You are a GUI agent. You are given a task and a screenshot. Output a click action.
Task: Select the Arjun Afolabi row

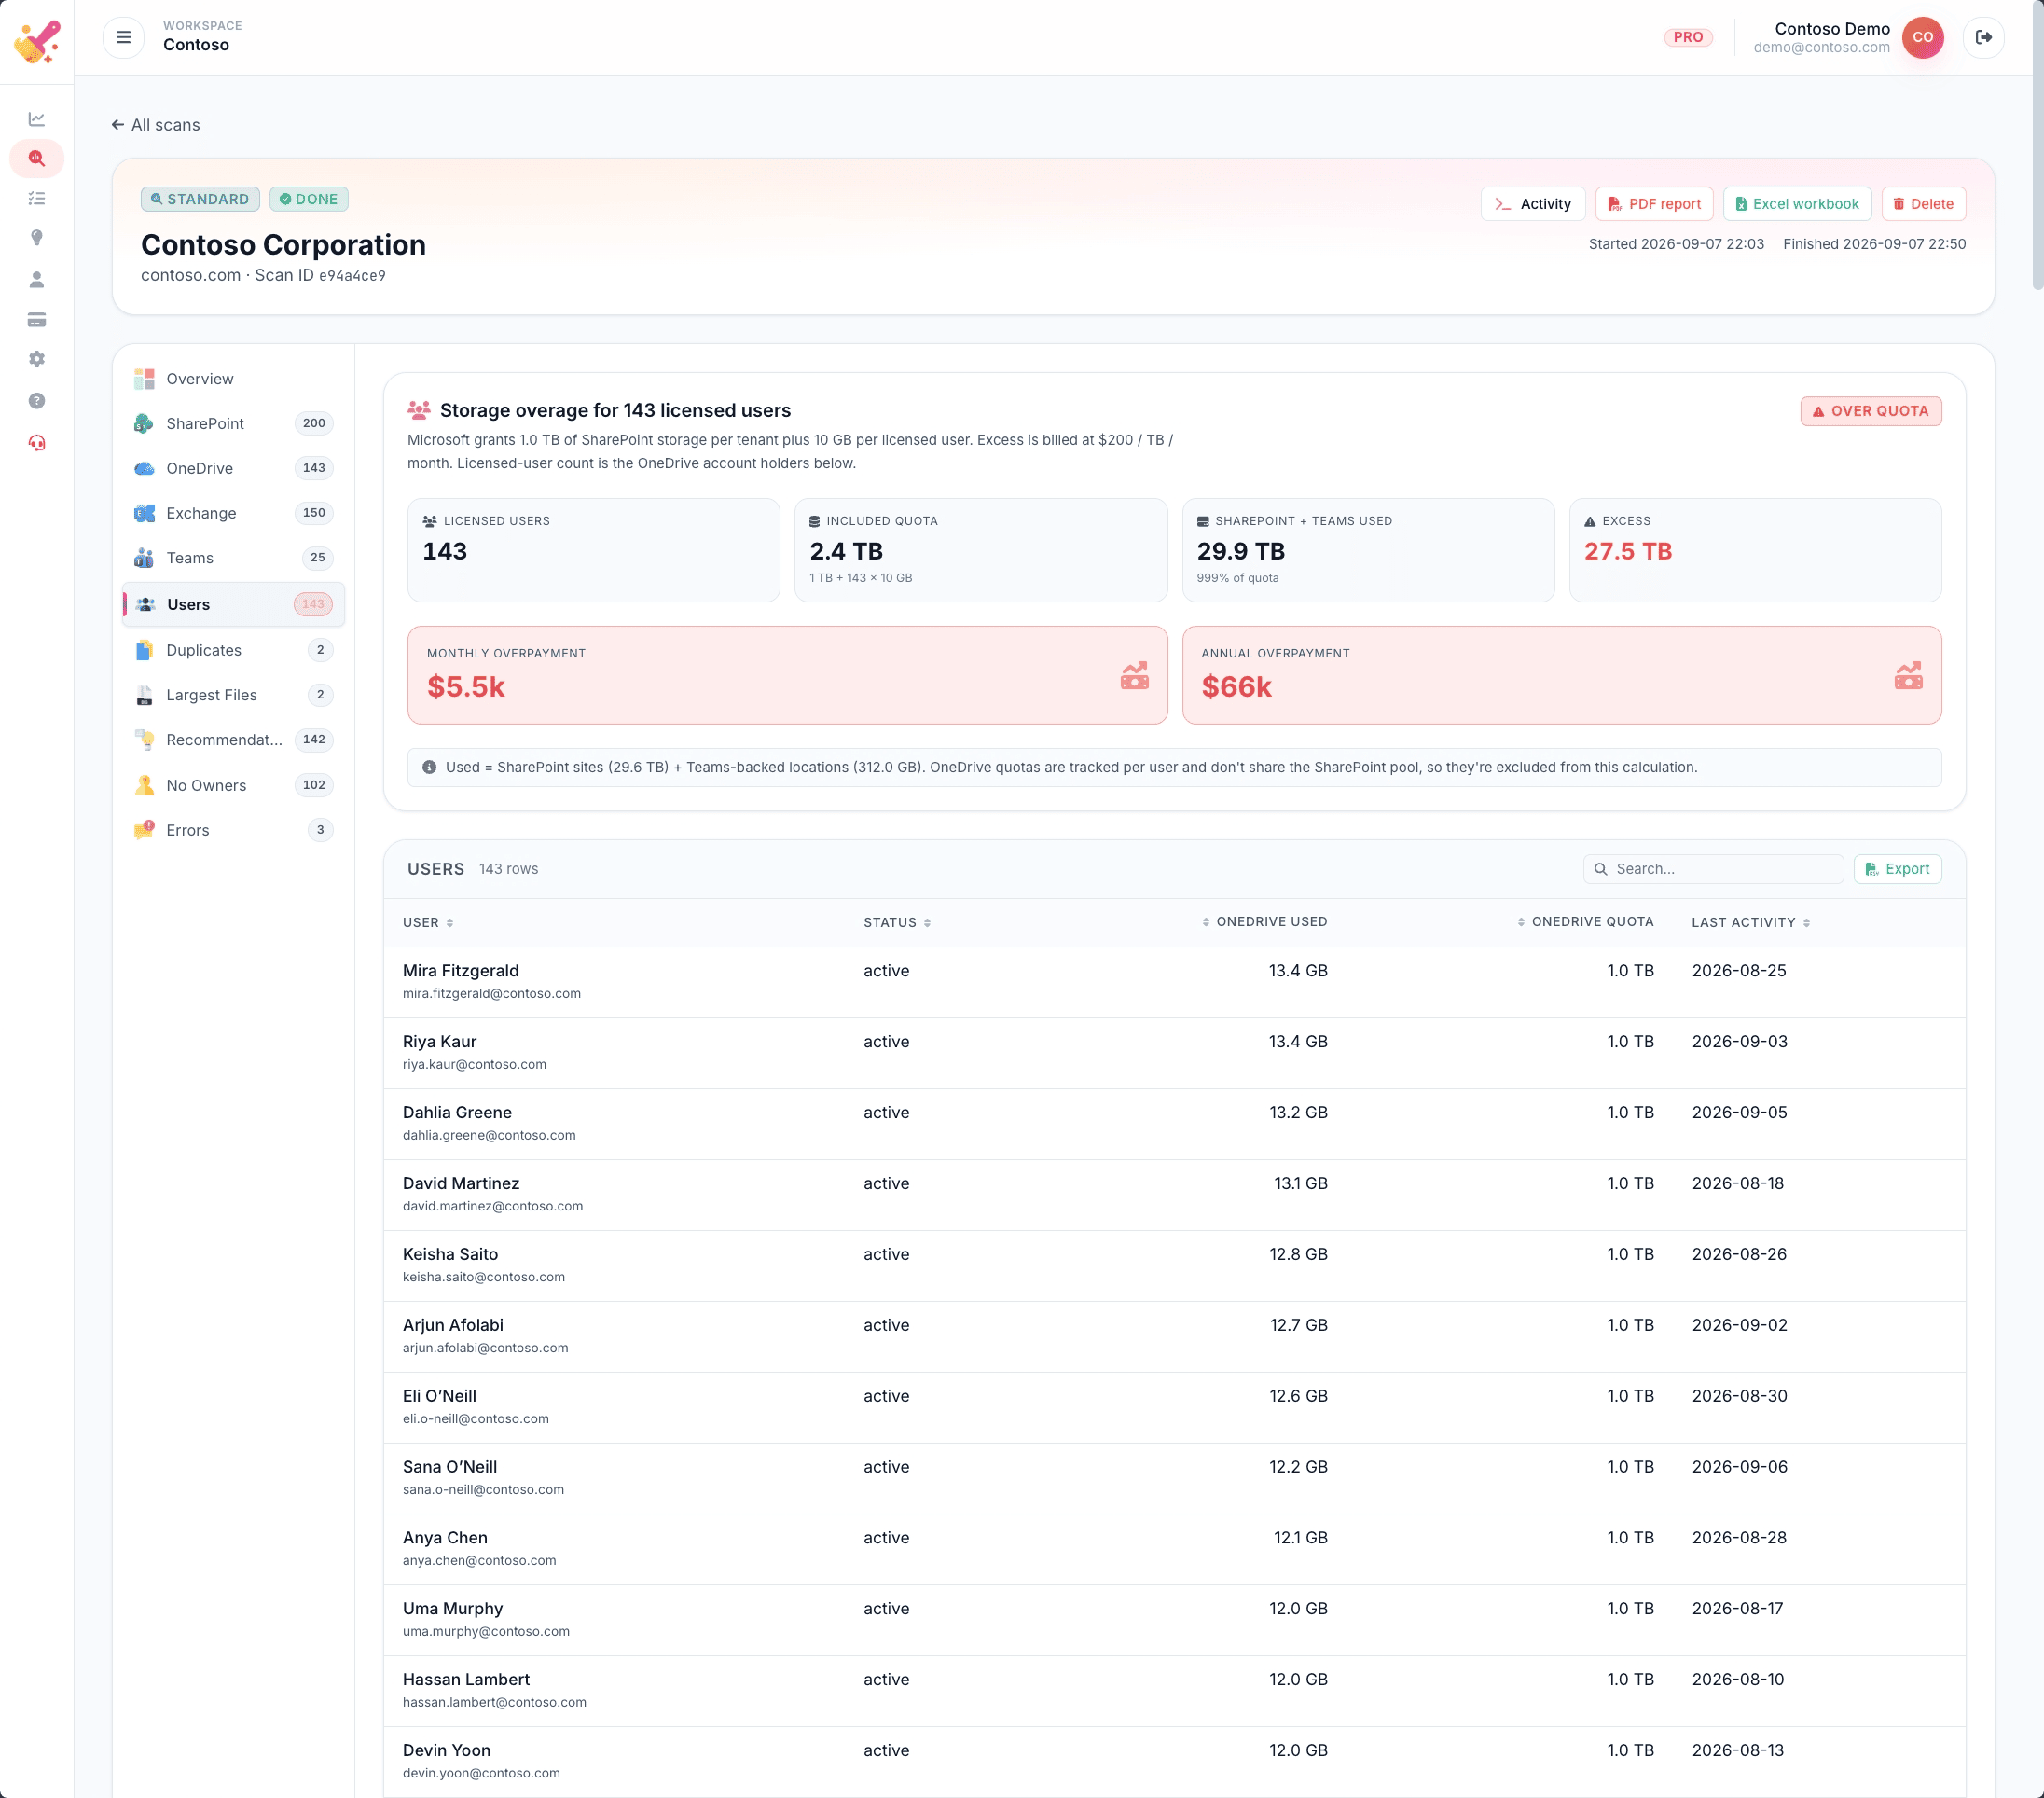click(1174, 1337)
